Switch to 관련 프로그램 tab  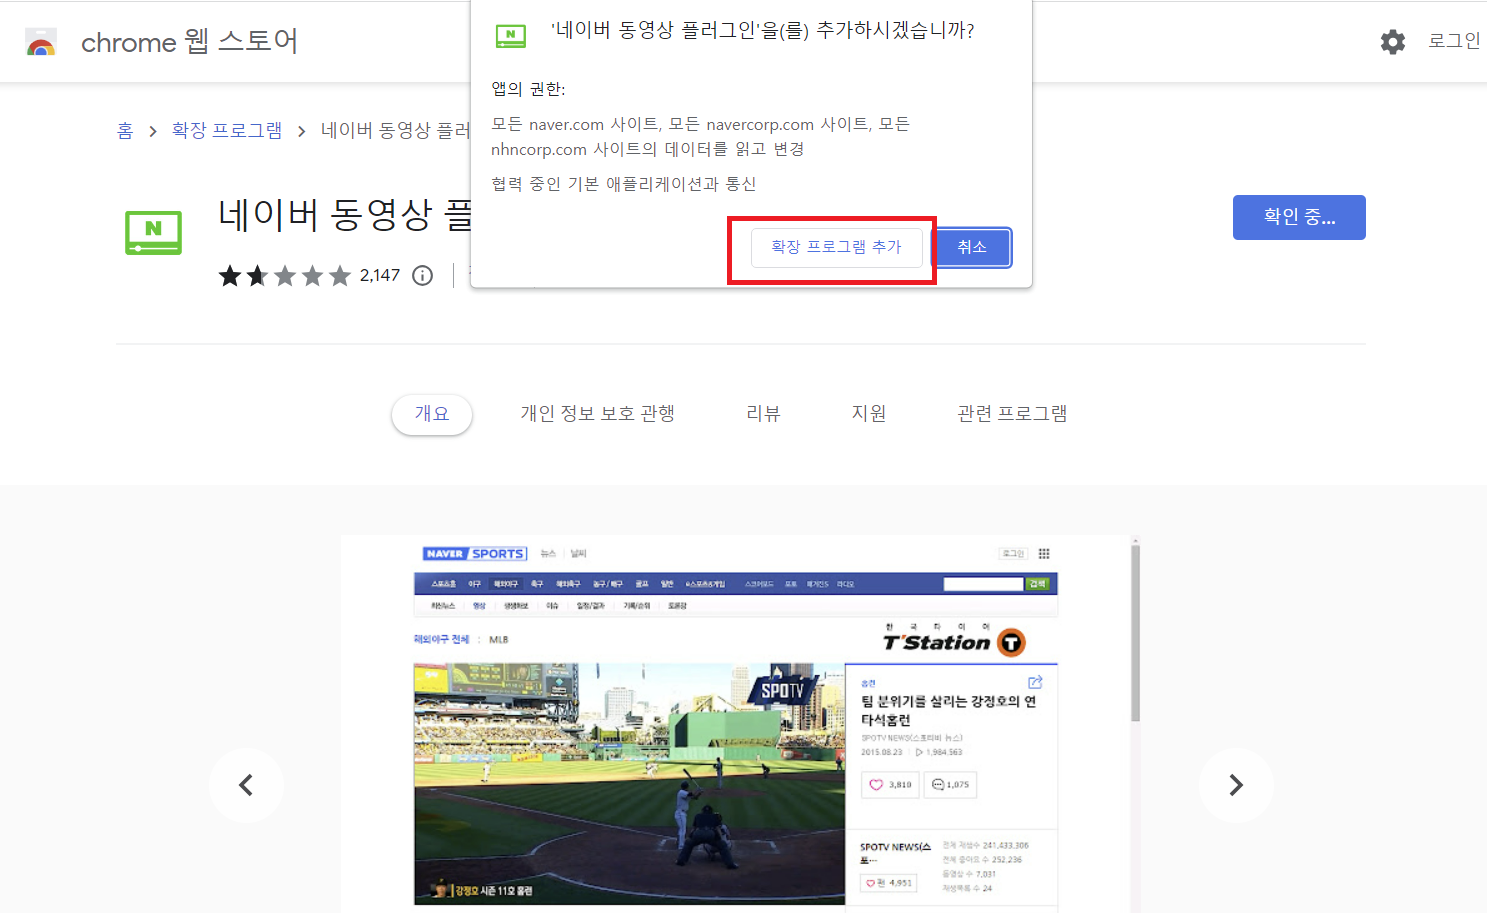pos(1012,413)
